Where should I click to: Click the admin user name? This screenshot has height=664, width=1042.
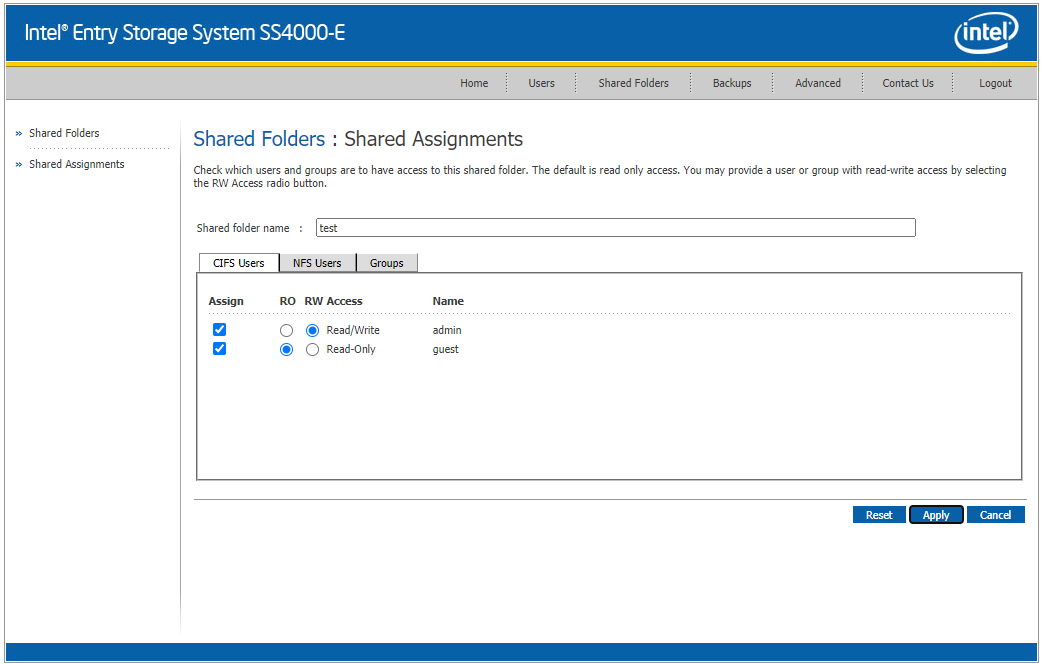(x=447, y=330)
